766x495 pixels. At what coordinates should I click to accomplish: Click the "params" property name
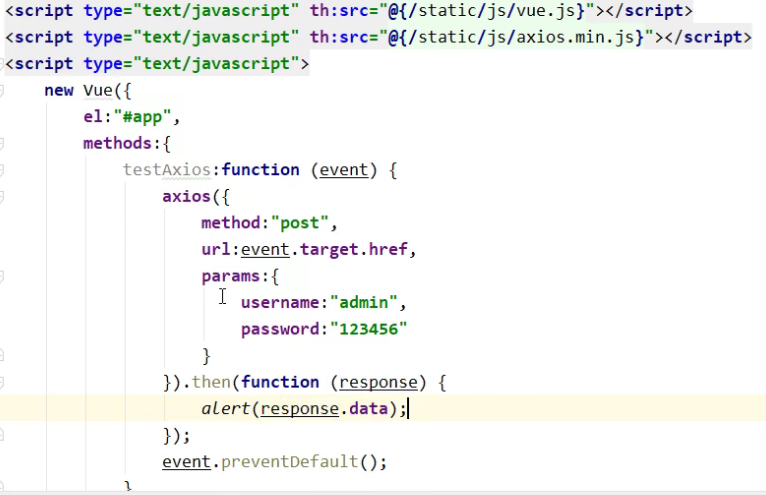[x=231, y=276]
